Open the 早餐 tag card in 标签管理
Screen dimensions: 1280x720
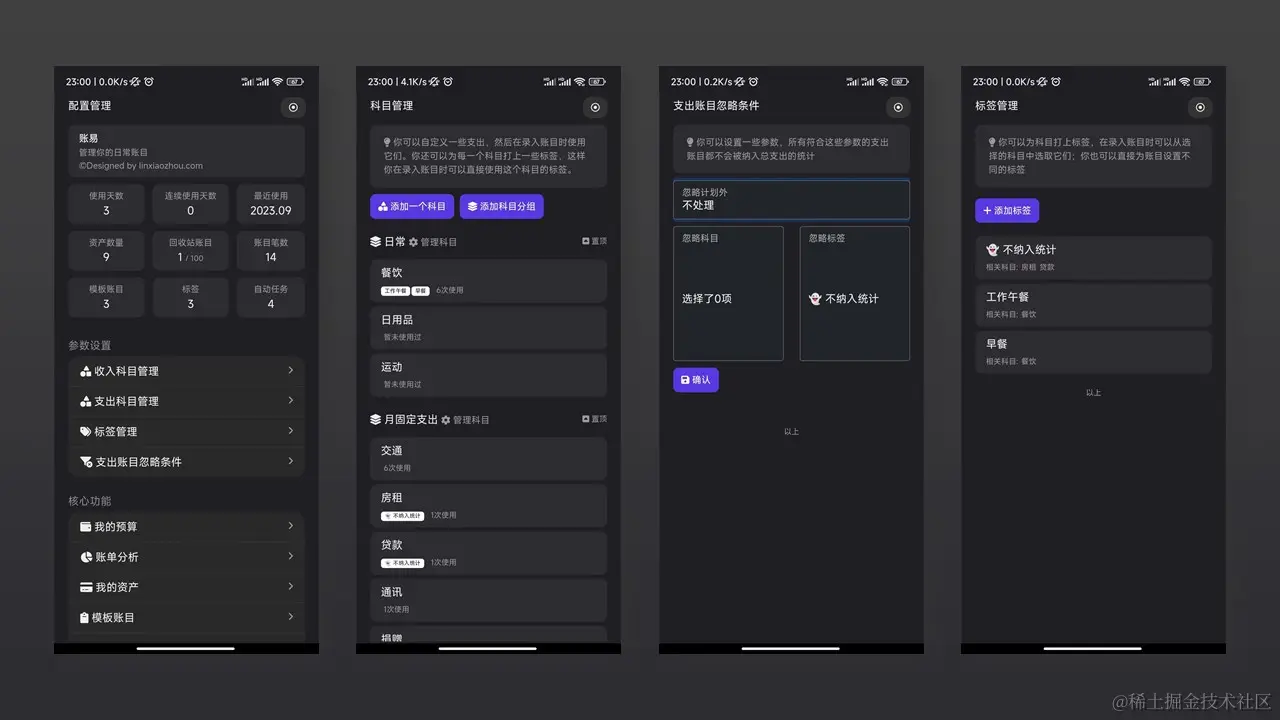pos(1093,352)
